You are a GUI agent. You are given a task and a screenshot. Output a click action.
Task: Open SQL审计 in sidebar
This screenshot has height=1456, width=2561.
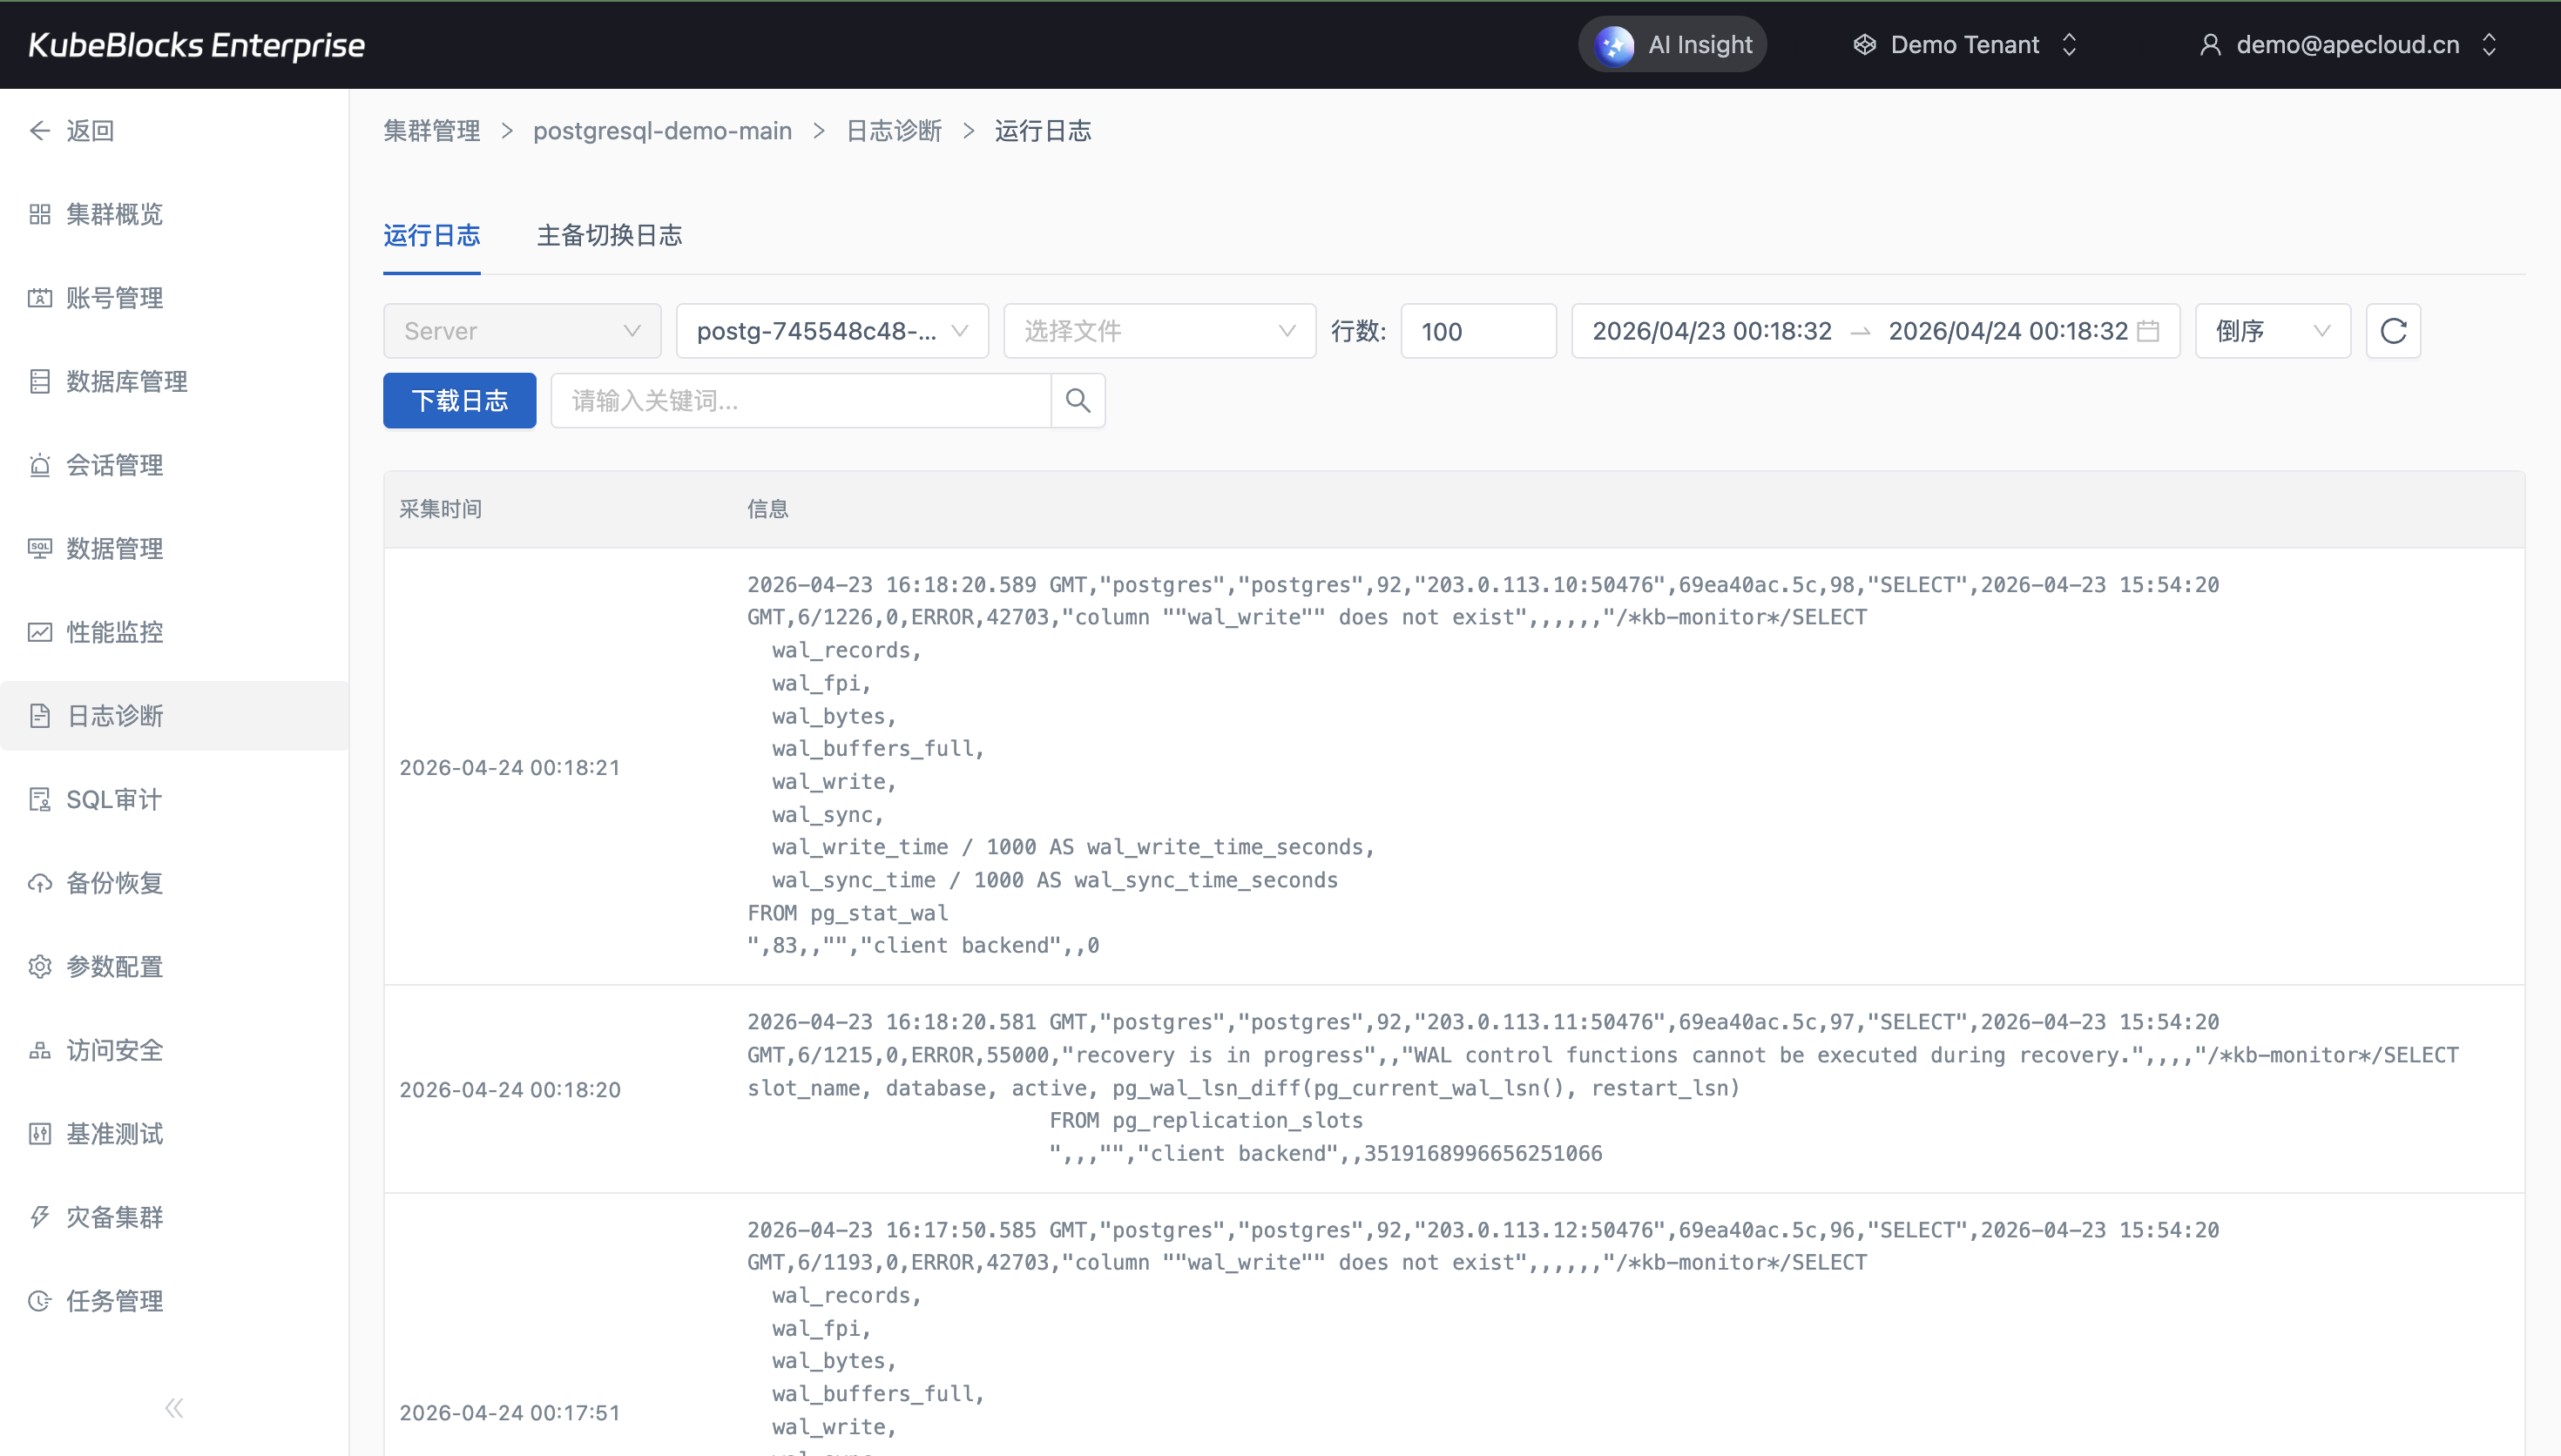113,799
